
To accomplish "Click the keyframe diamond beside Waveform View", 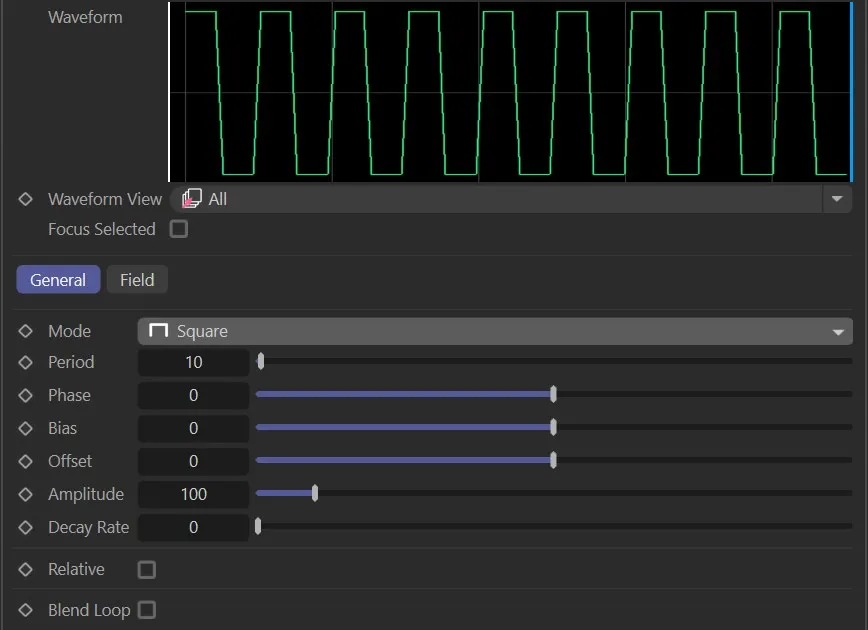I will pos(26,199).
